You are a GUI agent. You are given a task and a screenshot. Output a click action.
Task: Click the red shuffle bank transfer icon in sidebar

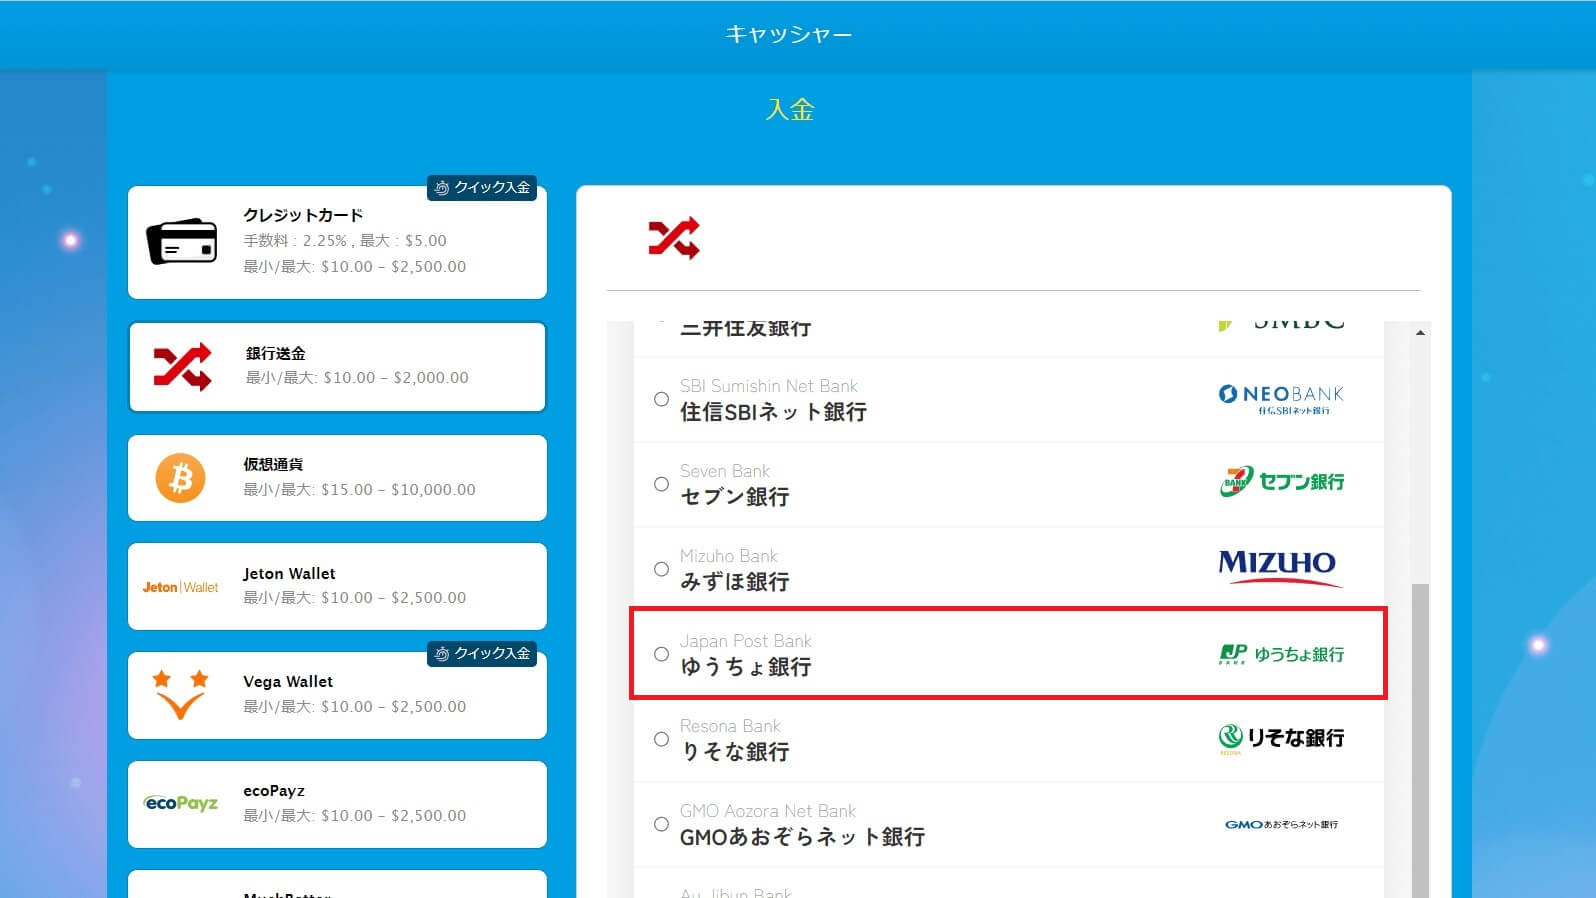tap(182, 366)
